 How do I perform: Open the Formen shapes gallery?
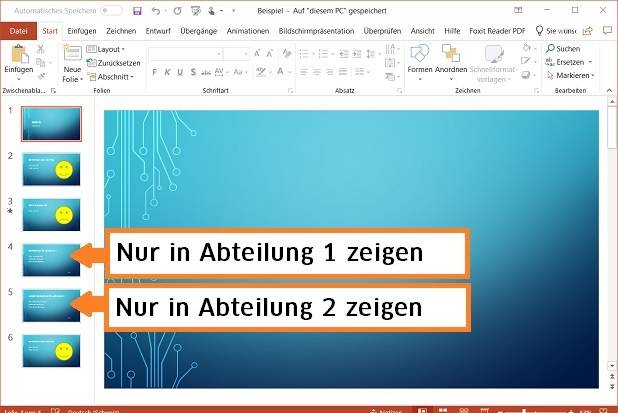[420, 62]
